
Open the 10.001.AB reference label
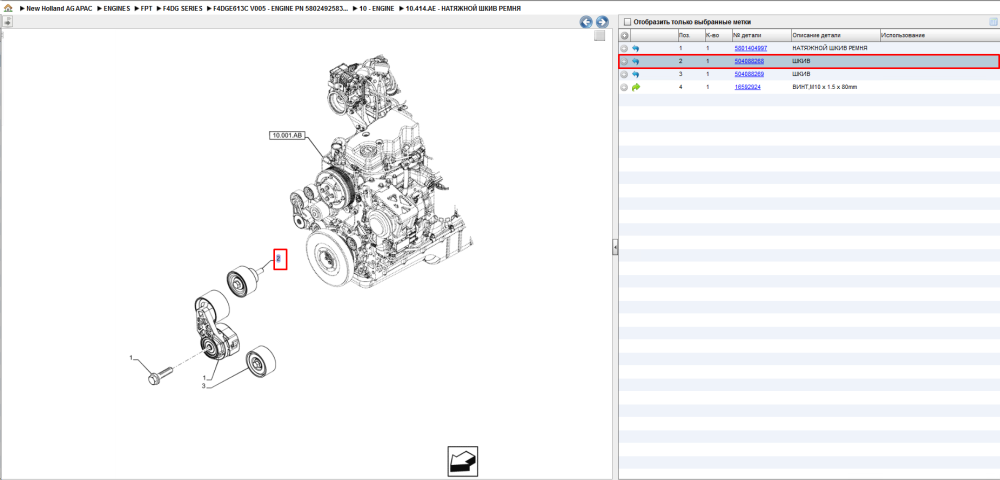click(x=288, y=135)
